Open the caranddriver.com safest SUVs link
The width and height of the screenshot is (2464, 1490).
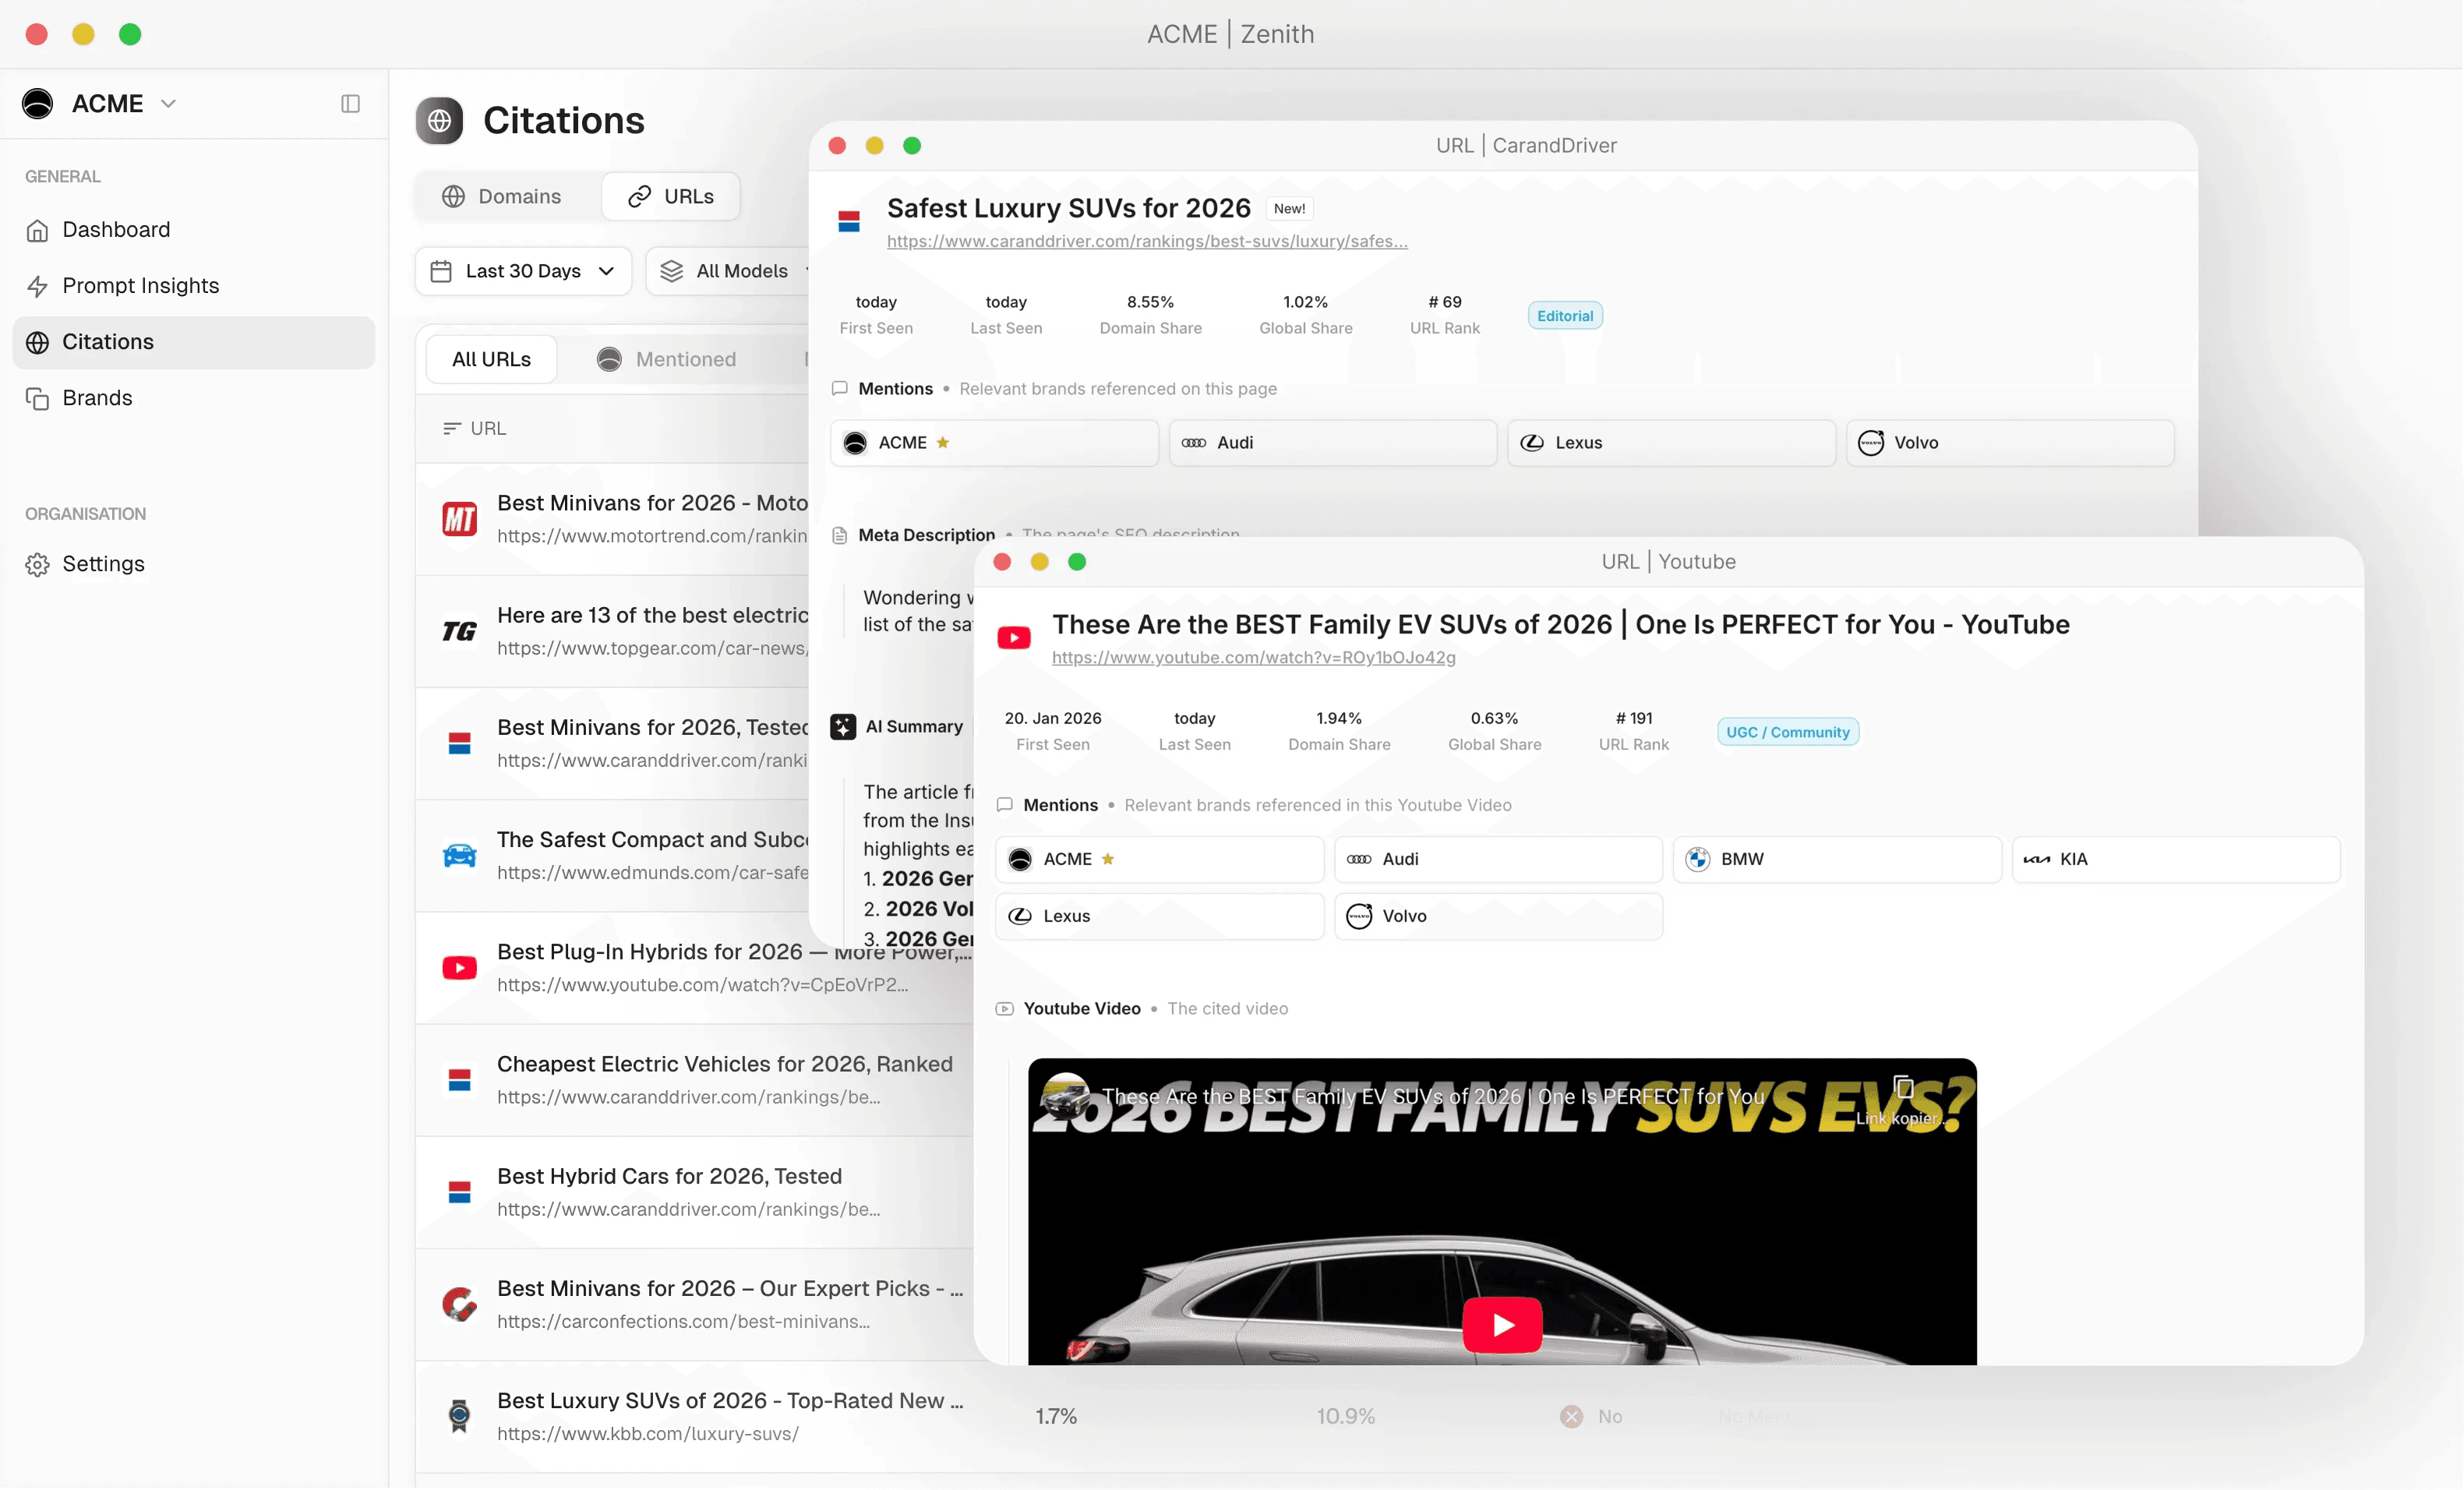(x=1147, y=241)
